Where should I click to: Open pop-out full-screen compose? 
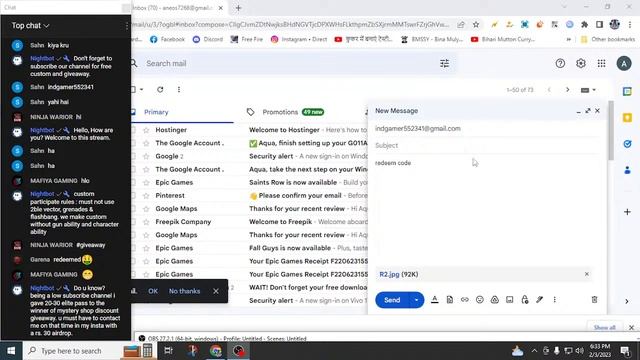point(588,111)
